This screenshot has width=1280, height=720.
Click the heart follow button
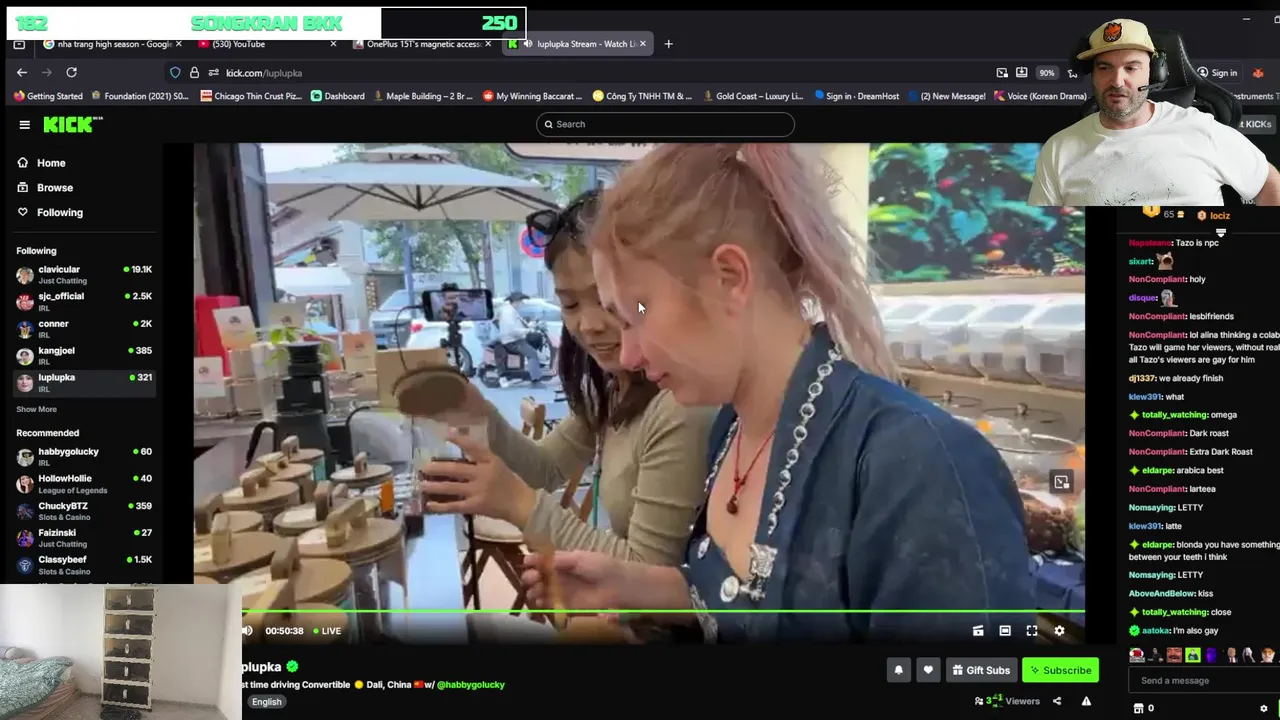(x=928, y=670)
